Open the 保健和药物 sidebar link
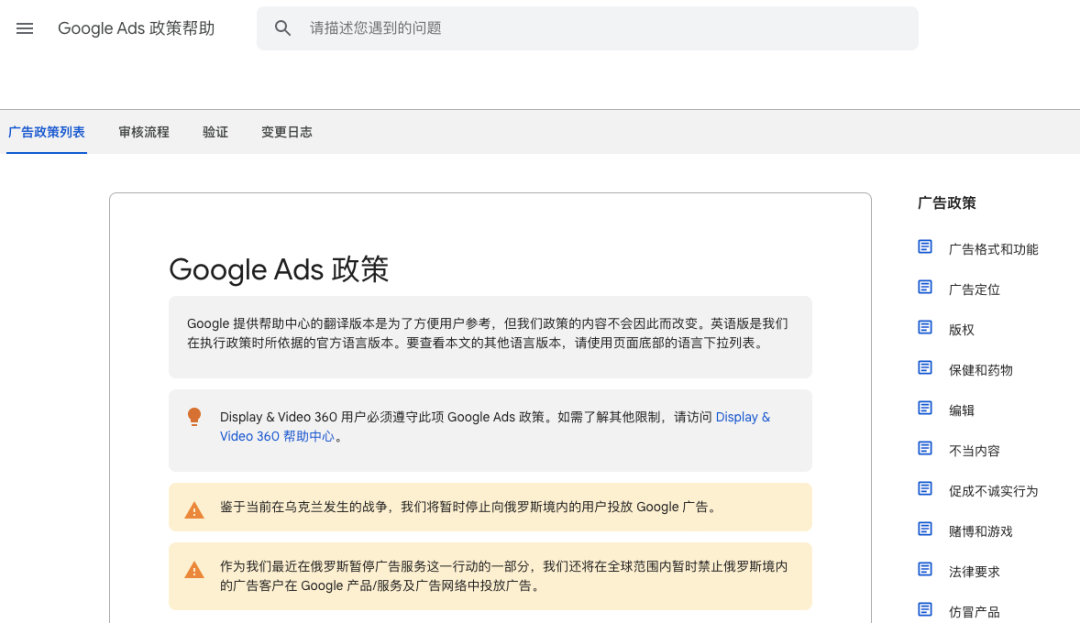 [981, 370]
